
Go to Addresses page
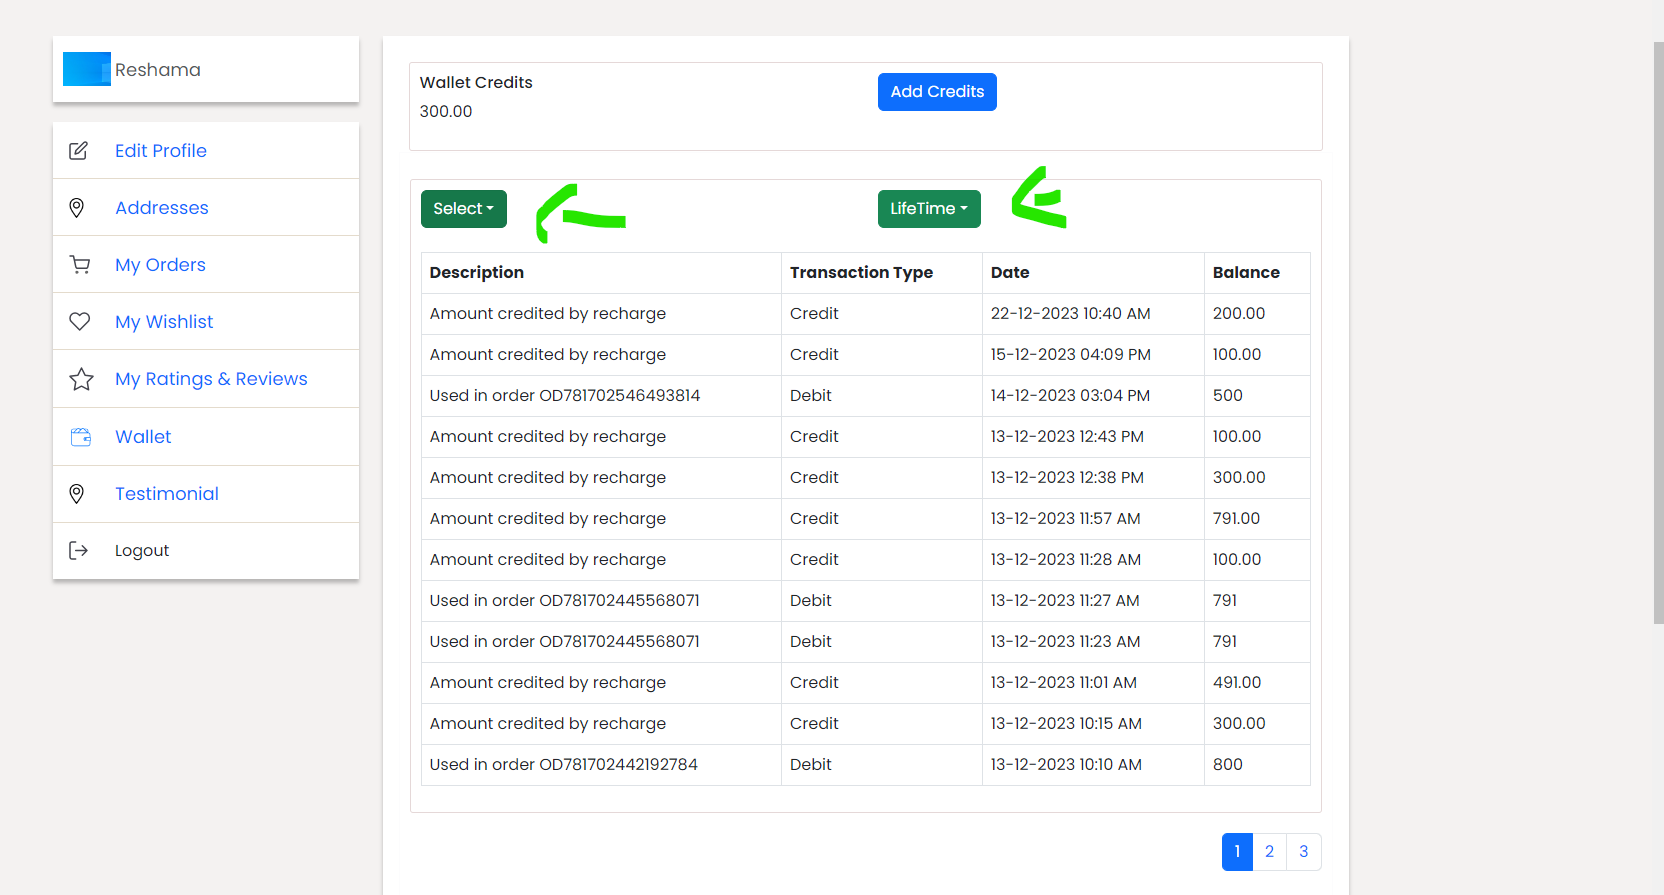pos(162,208)
